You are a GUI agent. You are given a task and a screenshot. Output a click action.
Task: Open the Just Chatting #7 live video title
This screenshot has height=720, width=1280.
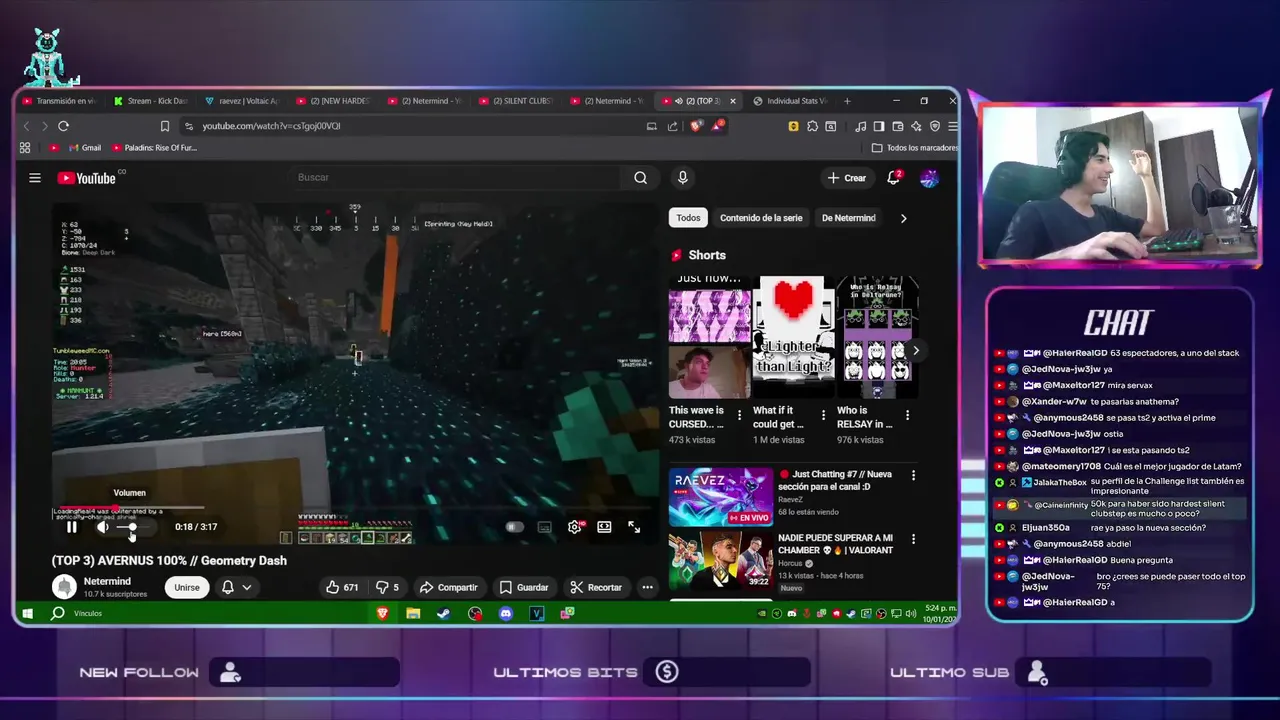tap(835, 480)
